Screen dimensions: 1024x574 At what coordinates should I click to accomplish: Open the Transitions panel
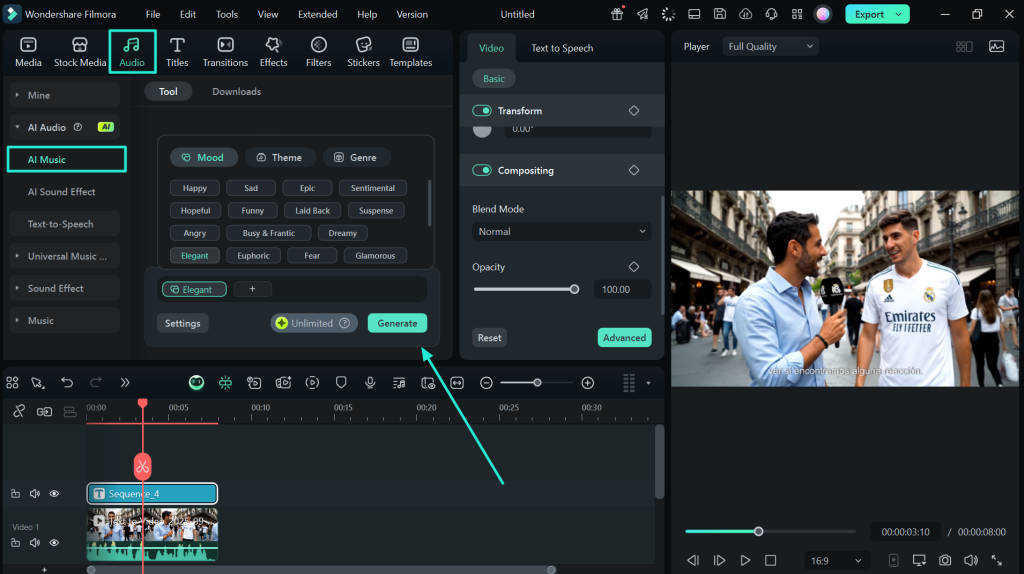point(225,52)
